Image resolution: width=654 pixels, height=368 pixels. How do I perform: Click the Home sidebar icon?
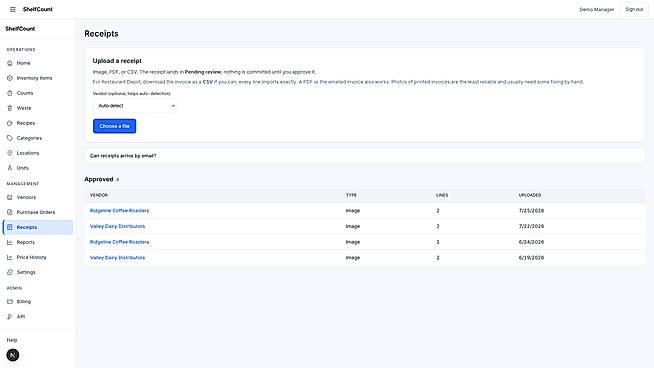[10, 63]
